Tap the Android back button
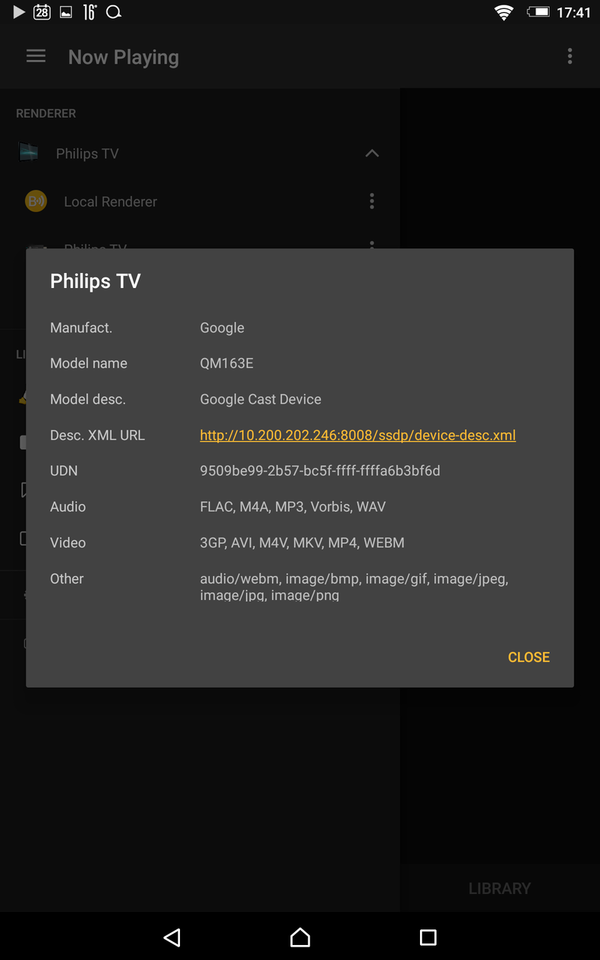The image size is (600, 960). coord(172,937)
